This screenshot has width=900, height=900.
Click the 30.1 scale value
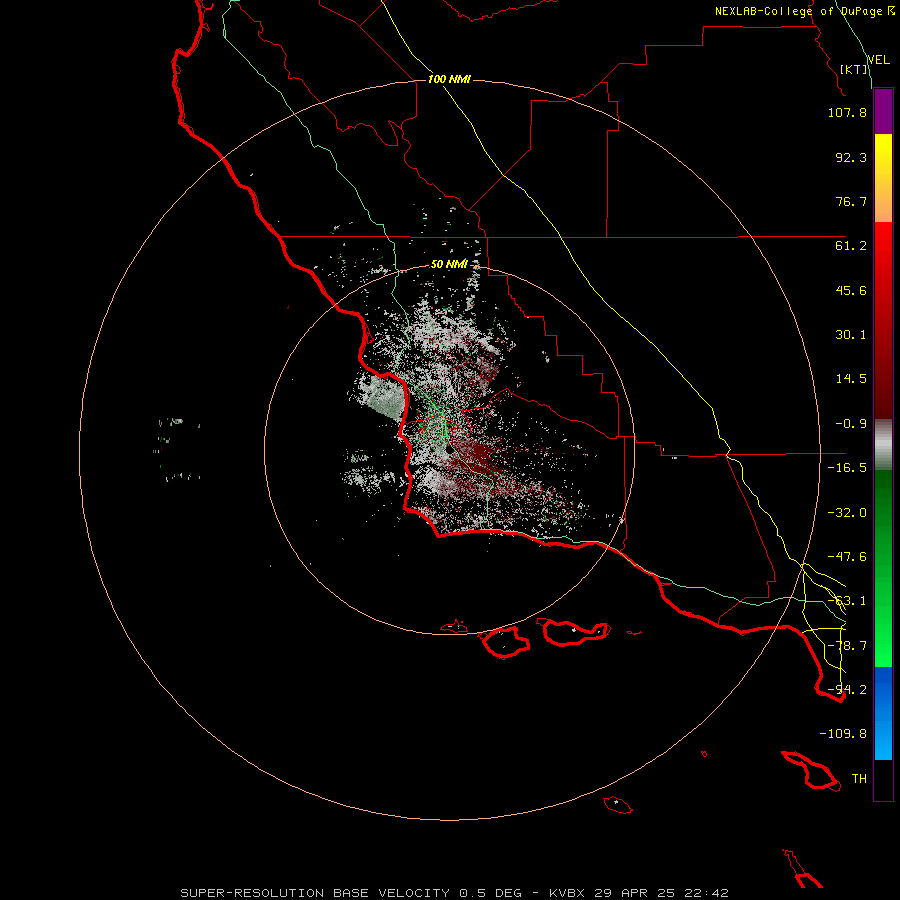coord(851,335)
